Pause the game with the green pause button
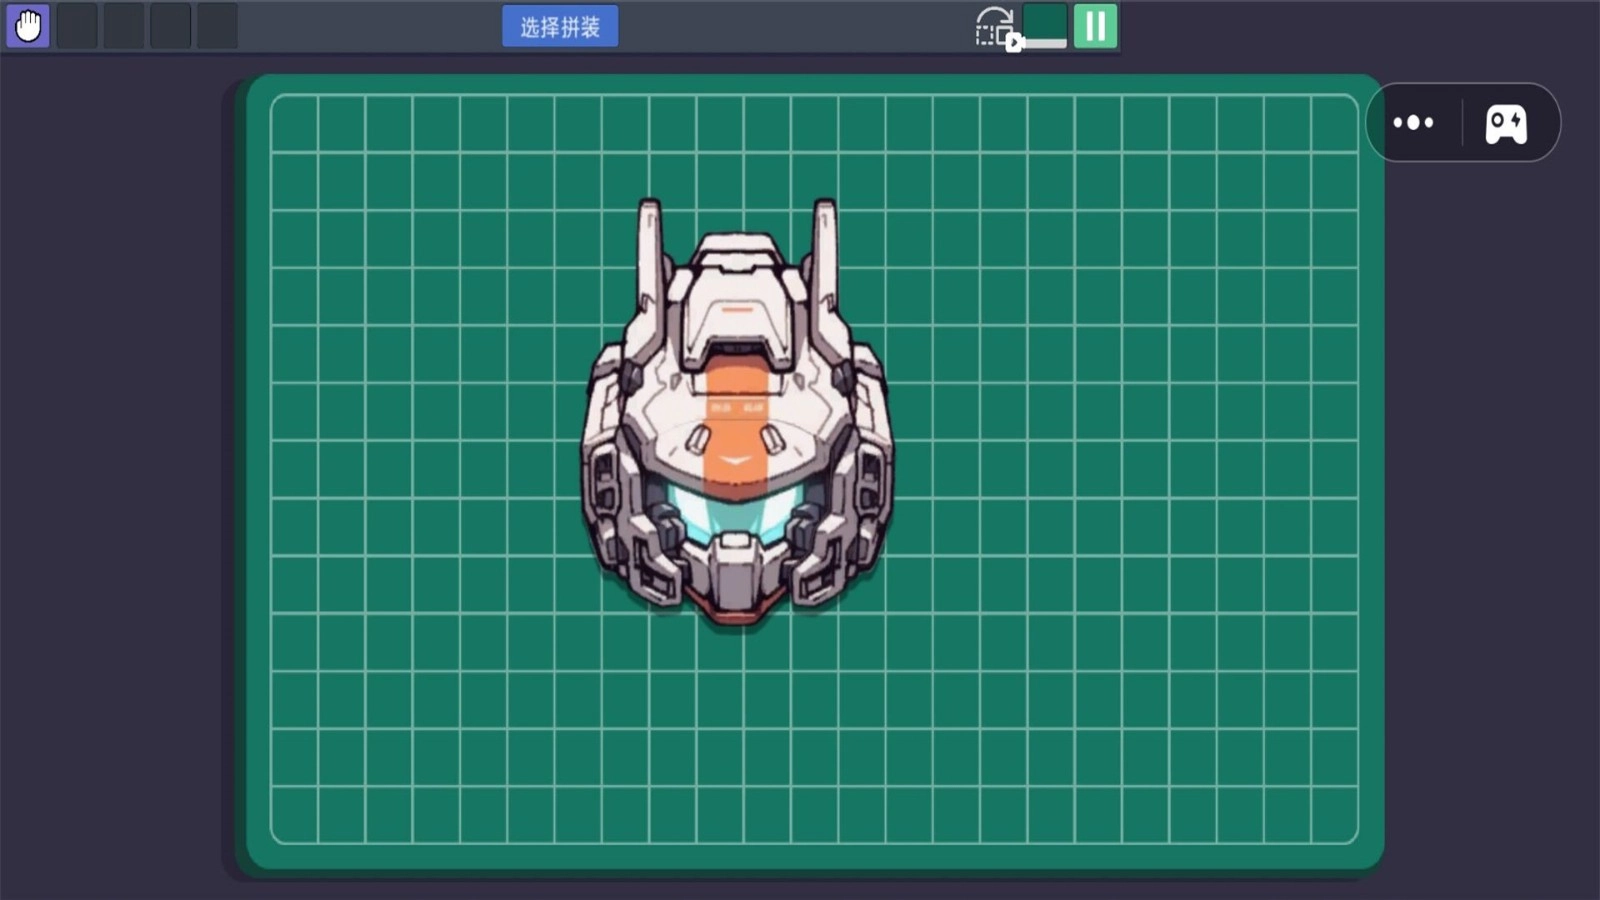The width and height of the screenshot is (1600, 900). (x=1095, y=26)
